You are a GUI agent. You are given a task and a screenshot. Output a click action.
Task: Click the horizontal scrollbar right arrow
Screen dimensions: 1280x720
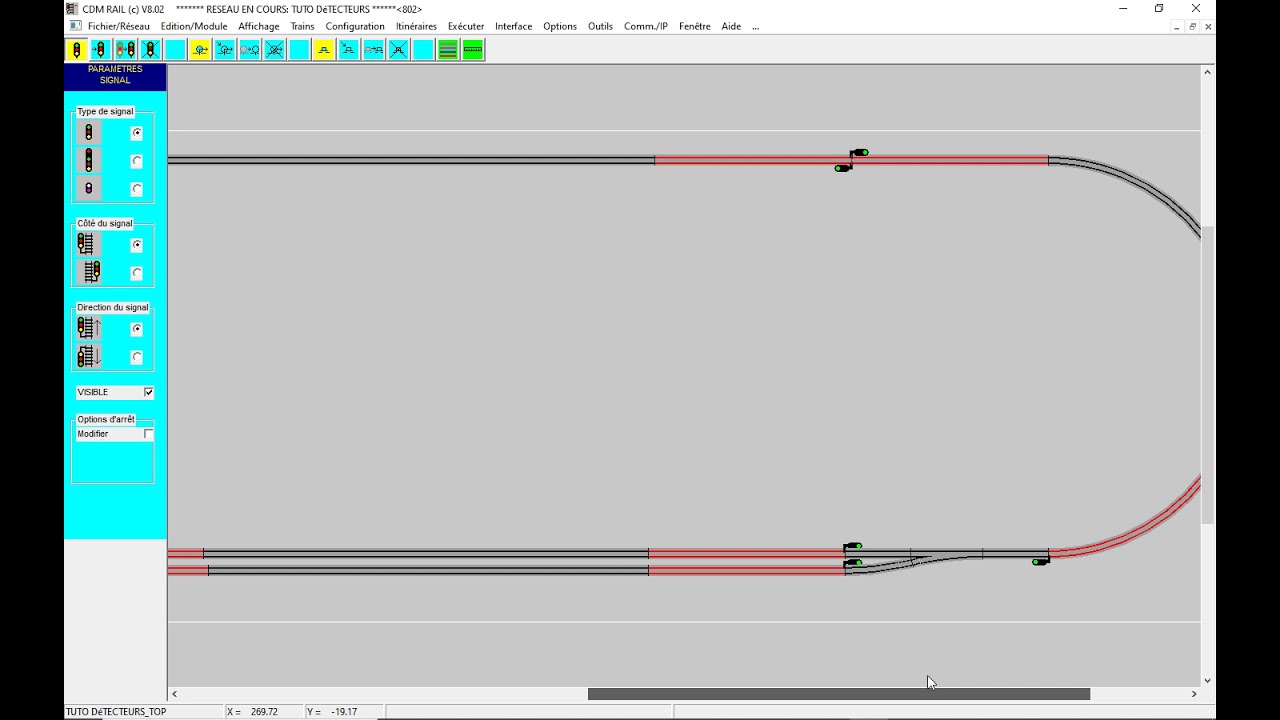(1194, 694)
